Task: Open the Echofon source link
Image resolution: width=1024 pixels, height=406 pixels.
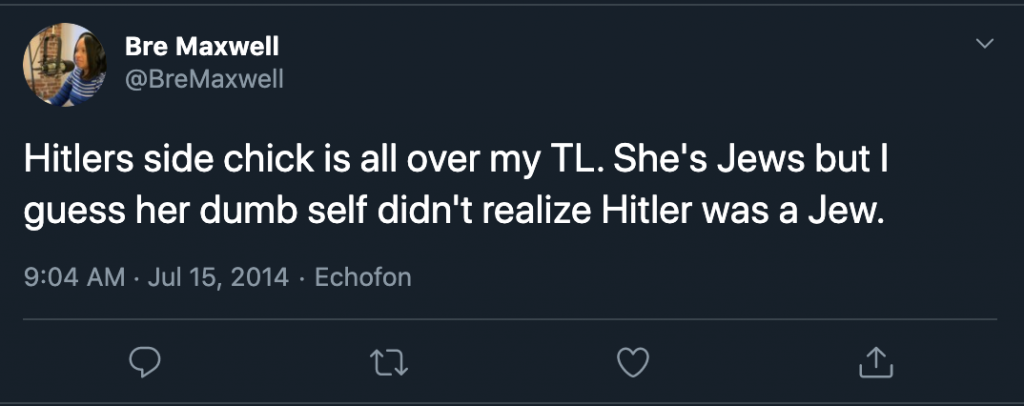Action: 362,277
